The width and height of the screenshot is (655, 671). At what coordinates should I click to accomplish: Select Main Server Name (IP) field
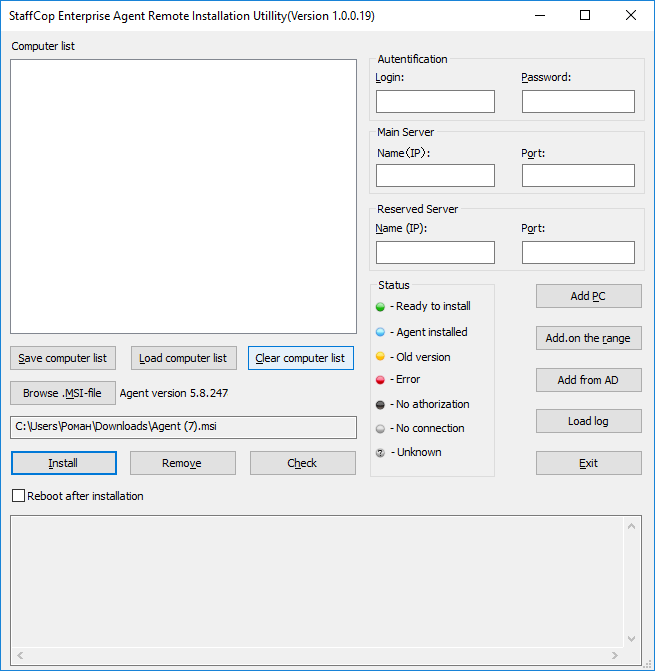tap(435, 176)
